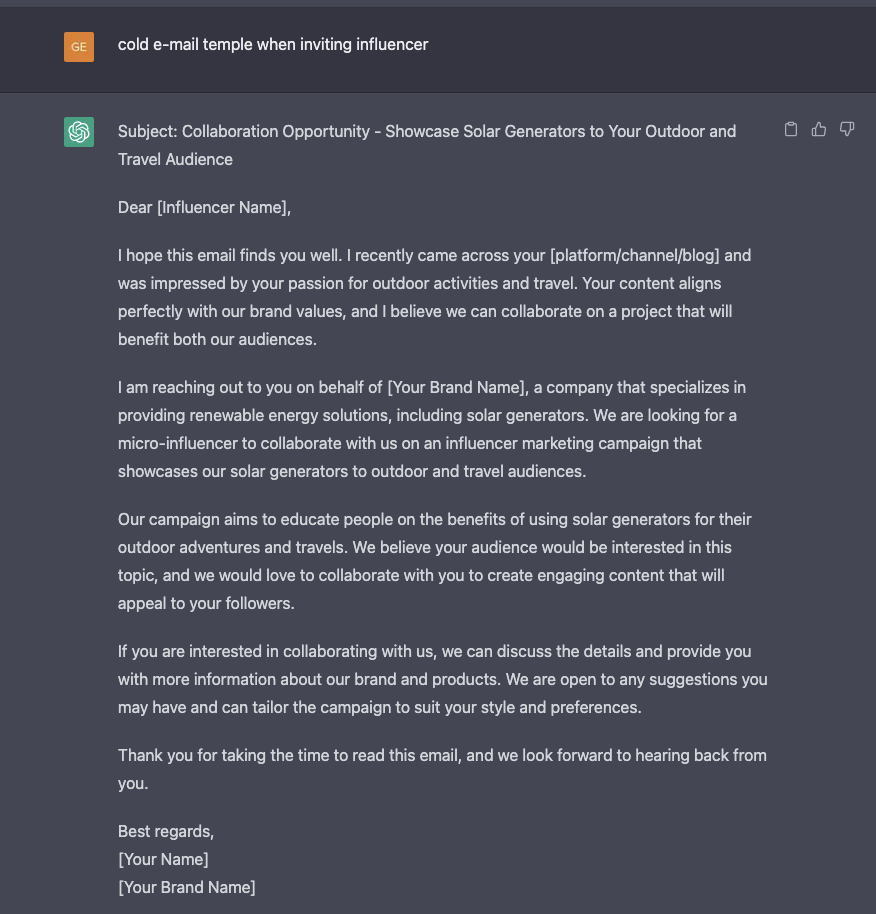Click the orange GE user avatar
Image resolution: width=876 pixels, height=914 pixels.
click(x=79, y=47)
